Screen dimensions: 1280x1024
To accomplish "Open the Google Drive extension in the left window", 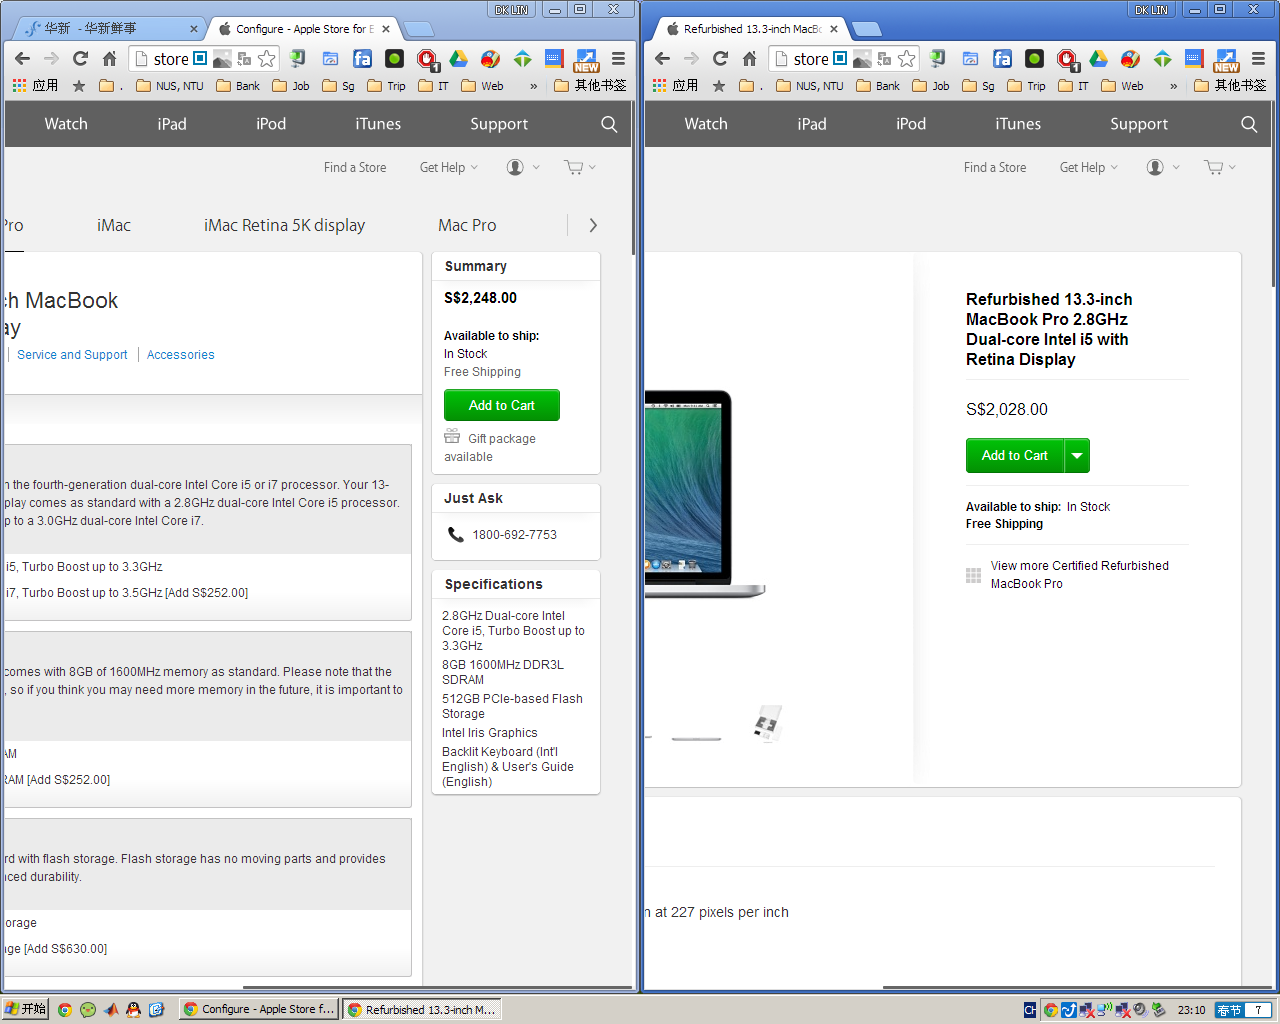I will 459,58.
